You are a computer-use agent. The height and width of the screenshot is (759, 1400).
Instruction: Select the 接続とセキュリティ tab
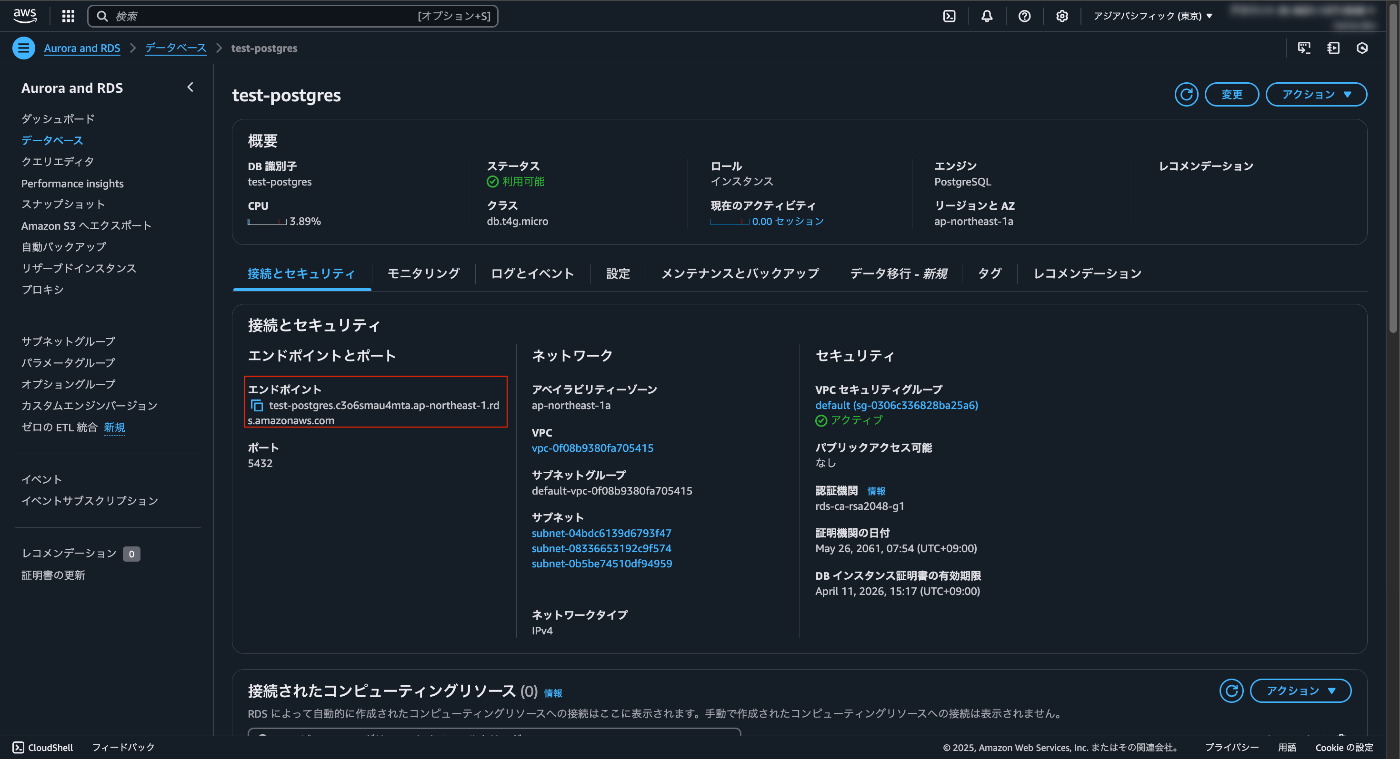[x=301, y=273]
